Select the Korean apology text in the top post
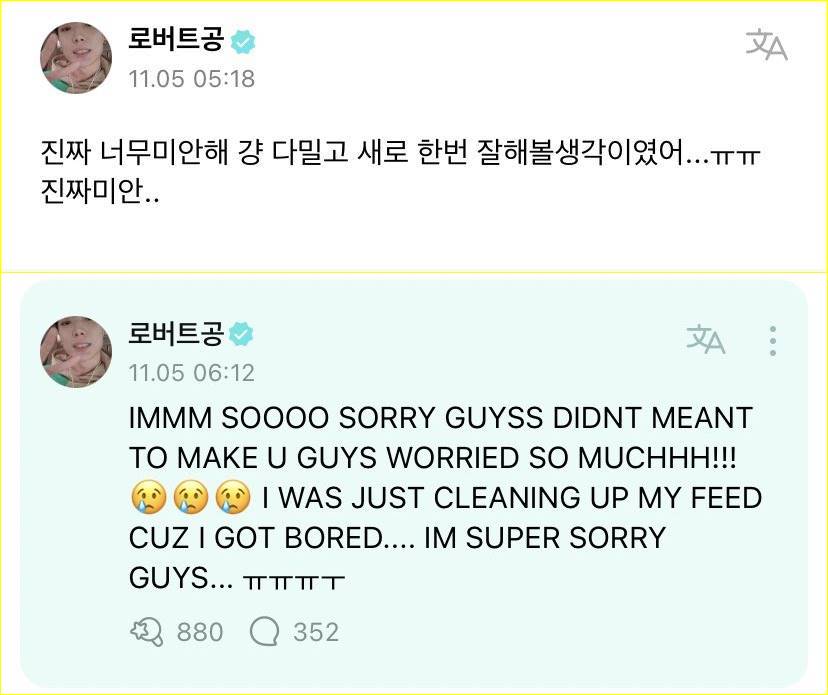Screen dimensions: 828x695 (400, 174)
